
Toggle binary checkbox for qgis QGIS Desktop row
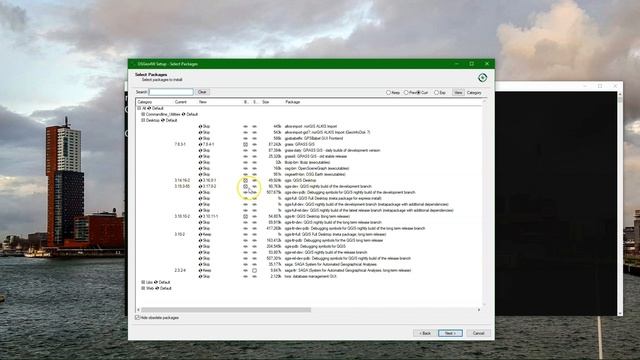(x=245, y=180)
